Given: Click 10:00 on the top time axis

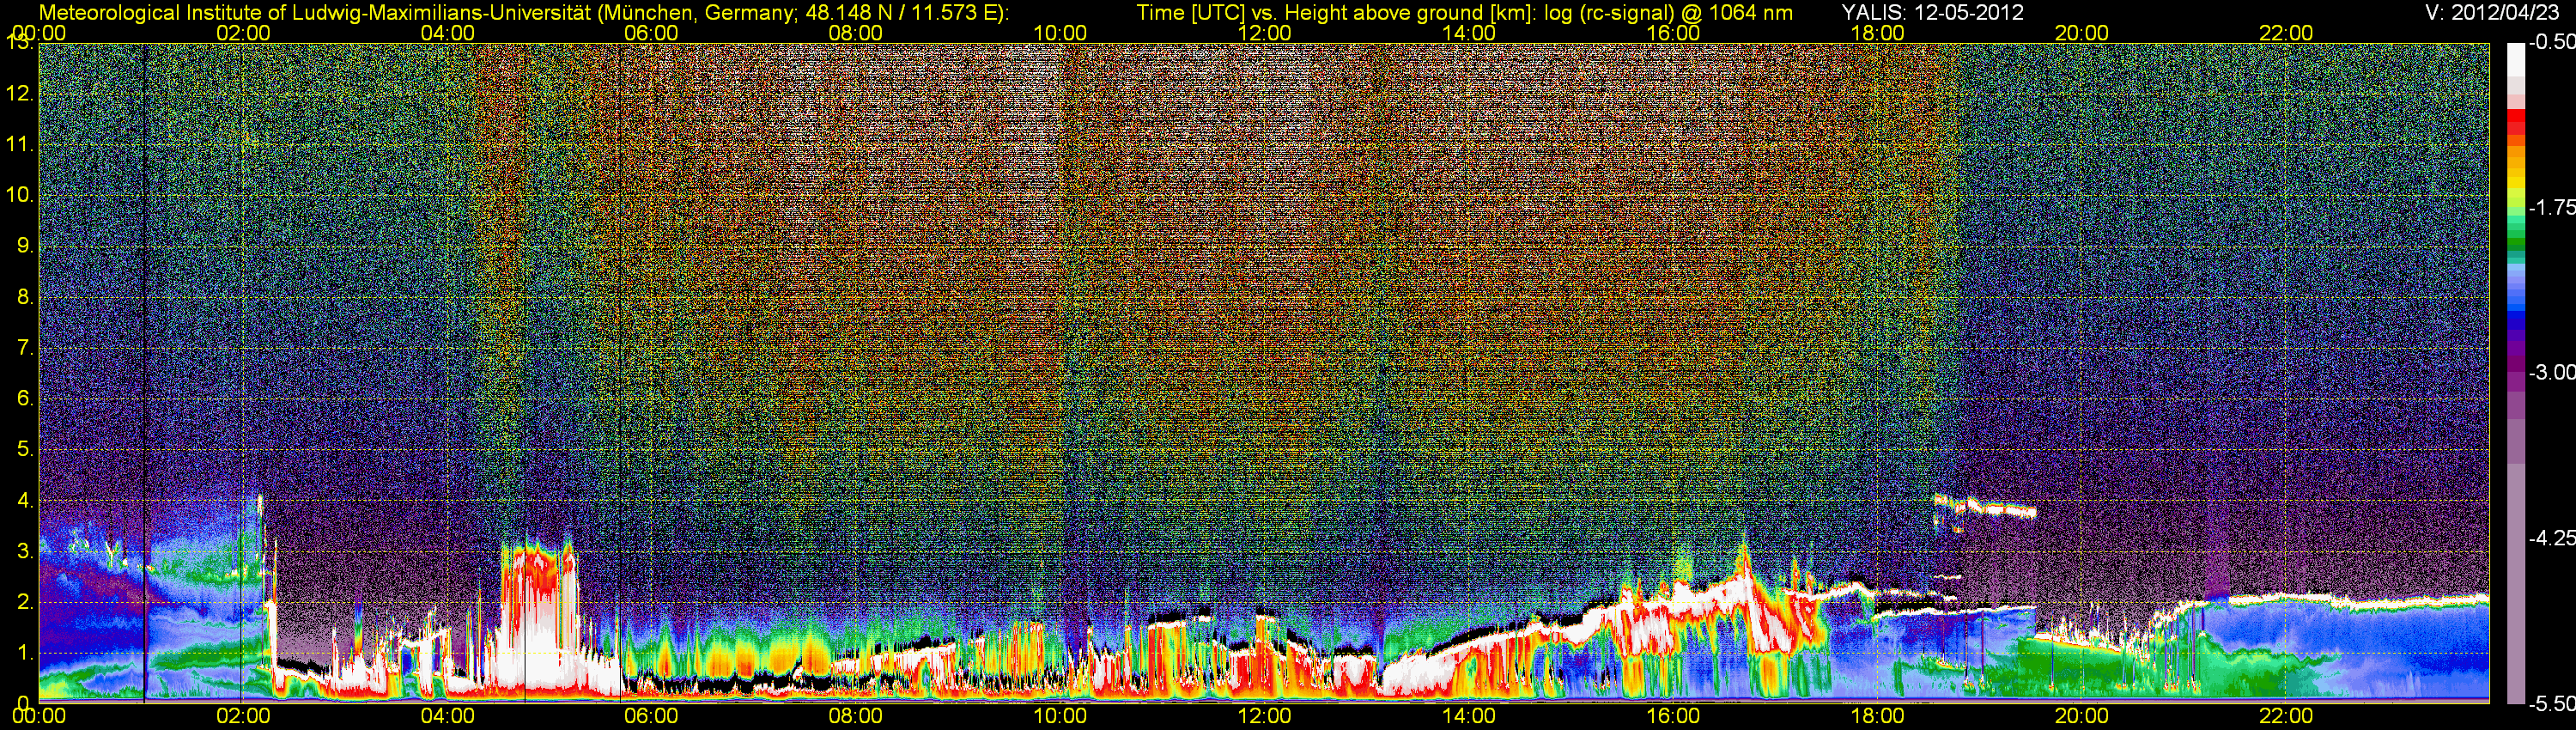Looking at the screenshot, I should (x=1060, y=33).
